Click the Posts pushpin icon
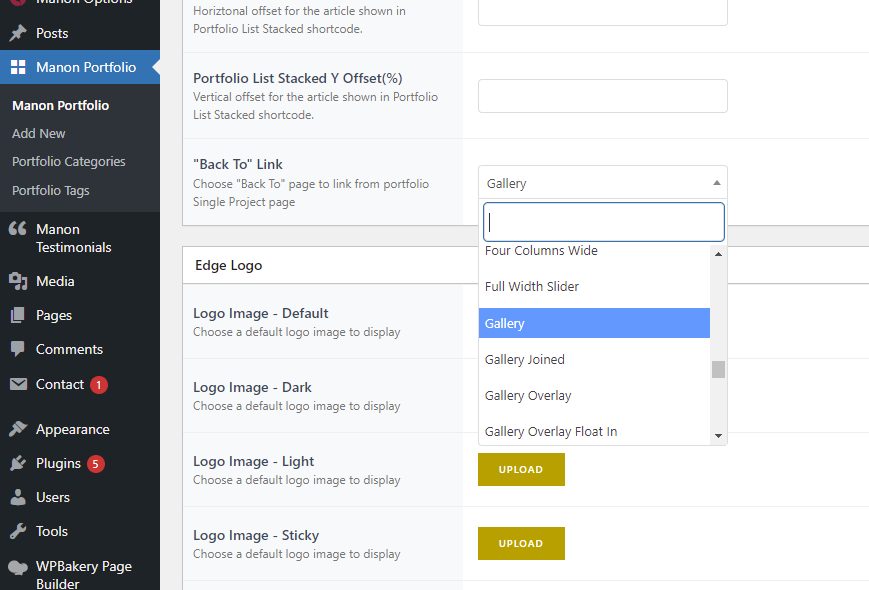 (18, 33)
